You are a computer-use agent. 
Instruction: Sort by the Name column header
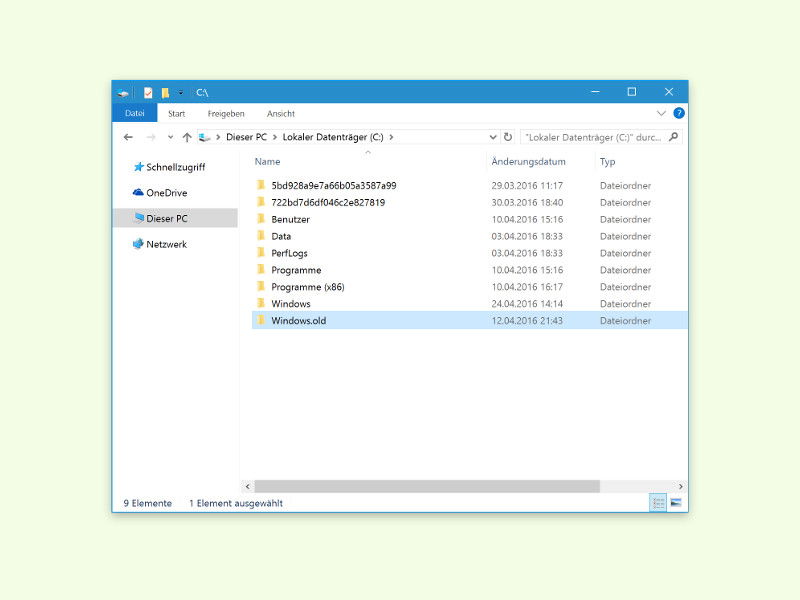[x=267, y=161]
